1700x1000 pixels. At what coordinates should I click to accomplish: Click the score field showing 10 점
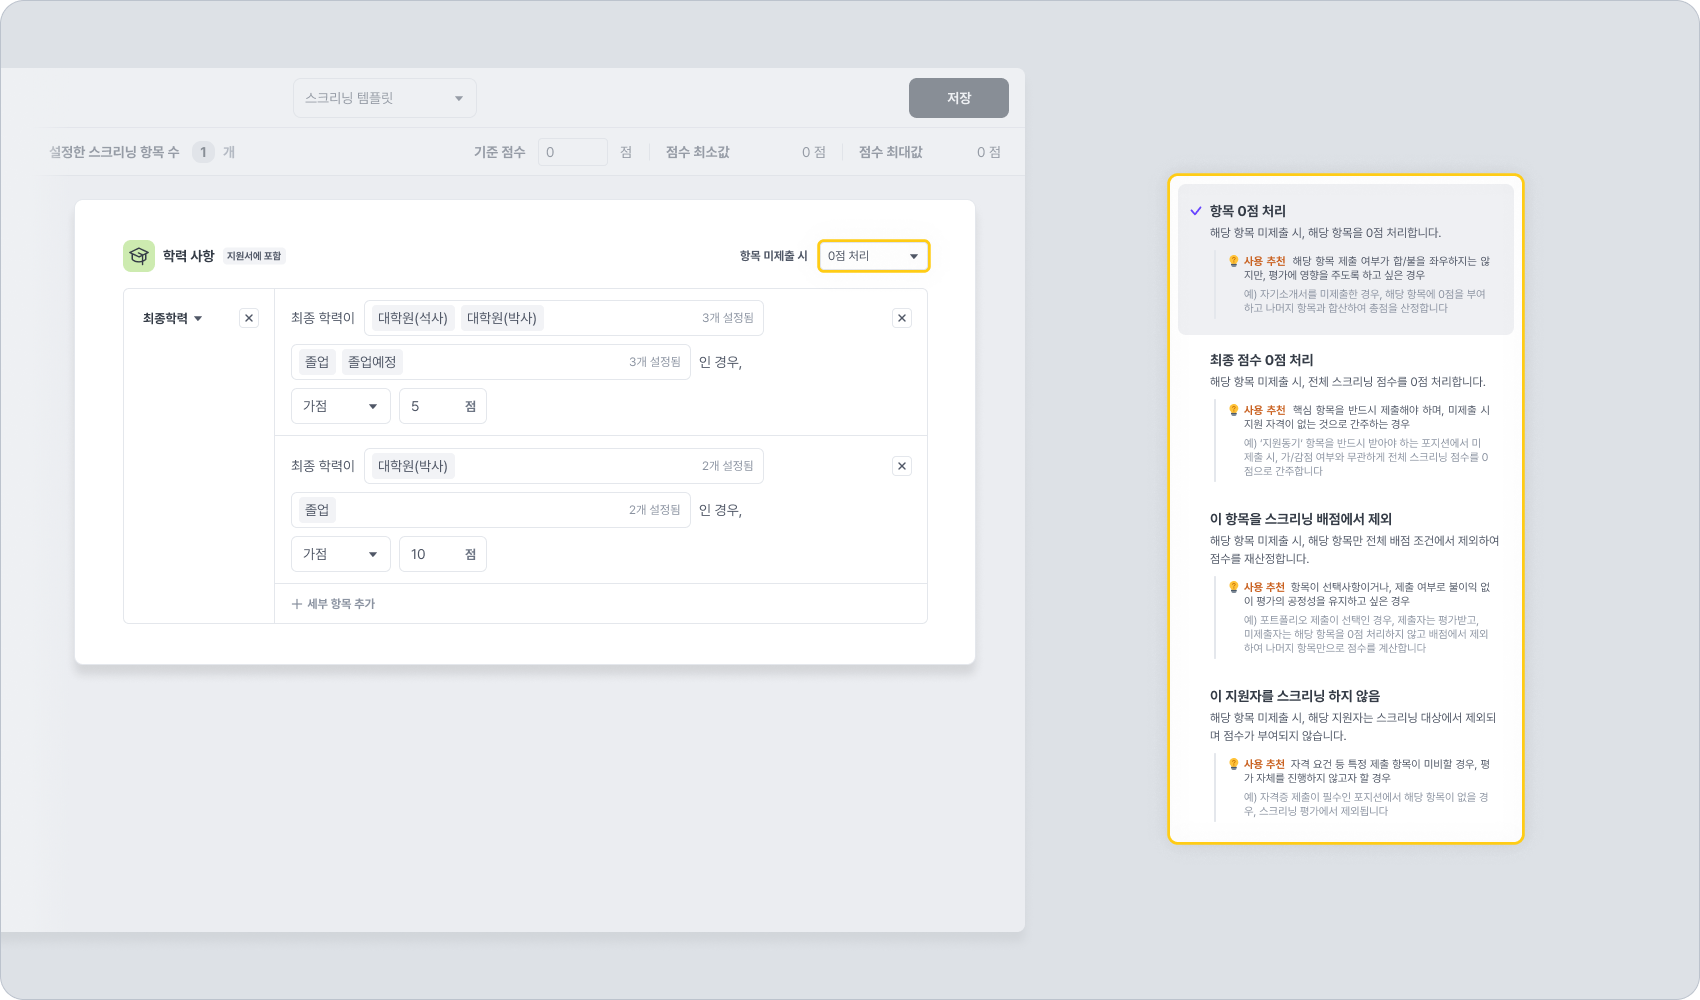[x=442, y=554]
